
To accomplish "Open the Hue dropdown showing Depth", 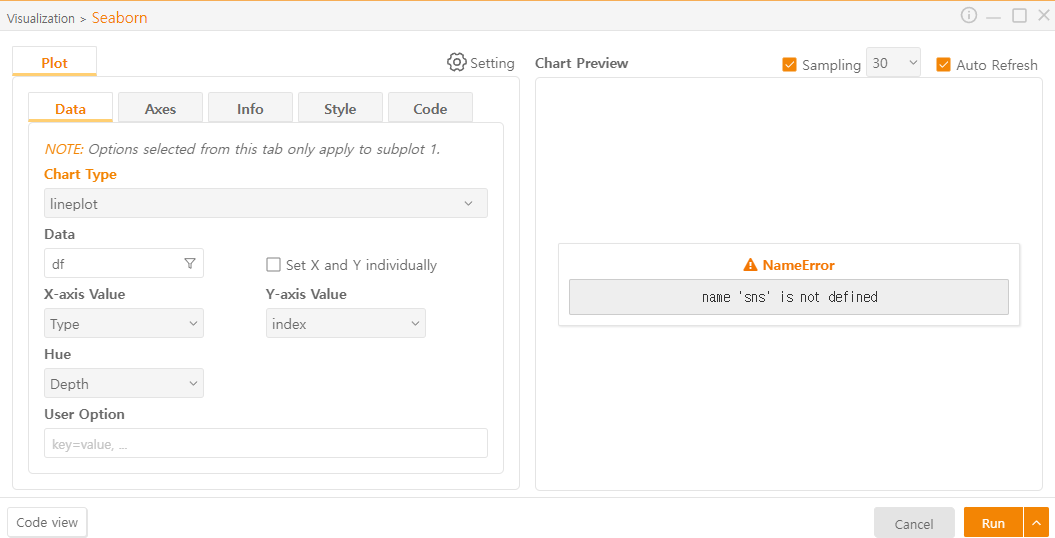I will tap(124, 383).
